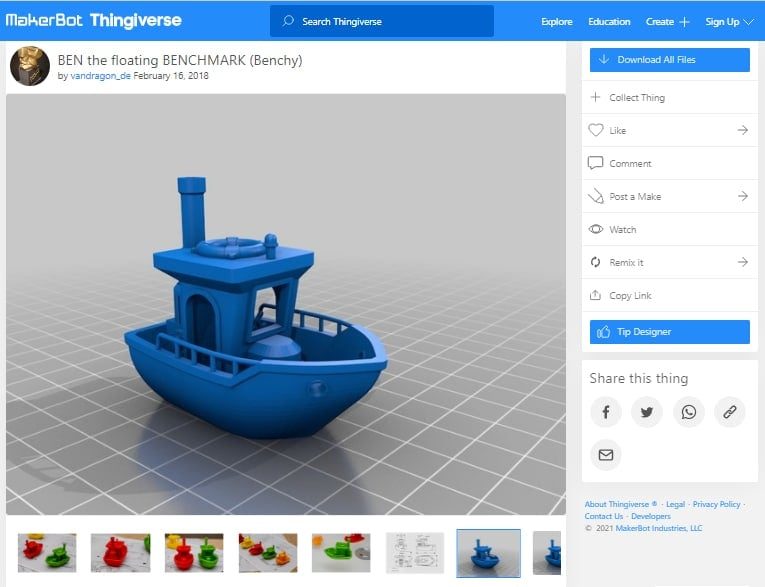765x587 pixels.
Task: Open the Legal link
Action: coord(675,504)
